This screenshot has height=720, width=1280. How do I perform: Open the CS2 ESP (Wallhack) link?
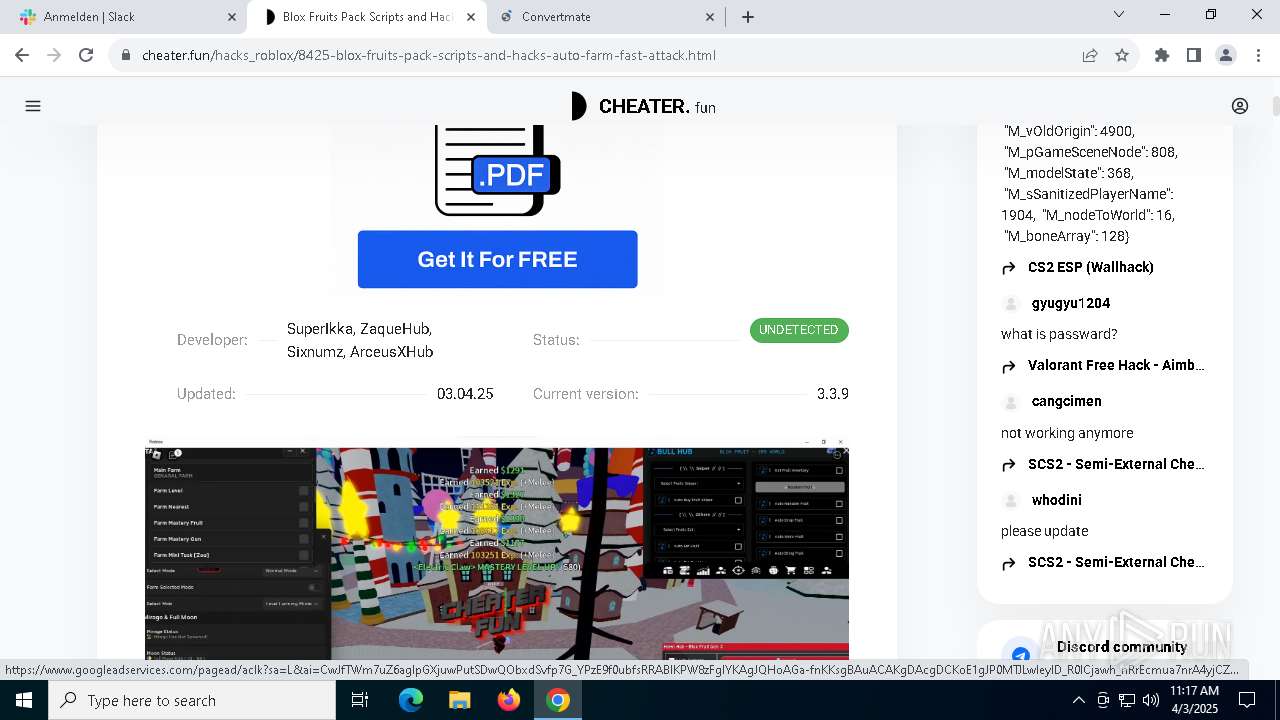pos(1091,267)
